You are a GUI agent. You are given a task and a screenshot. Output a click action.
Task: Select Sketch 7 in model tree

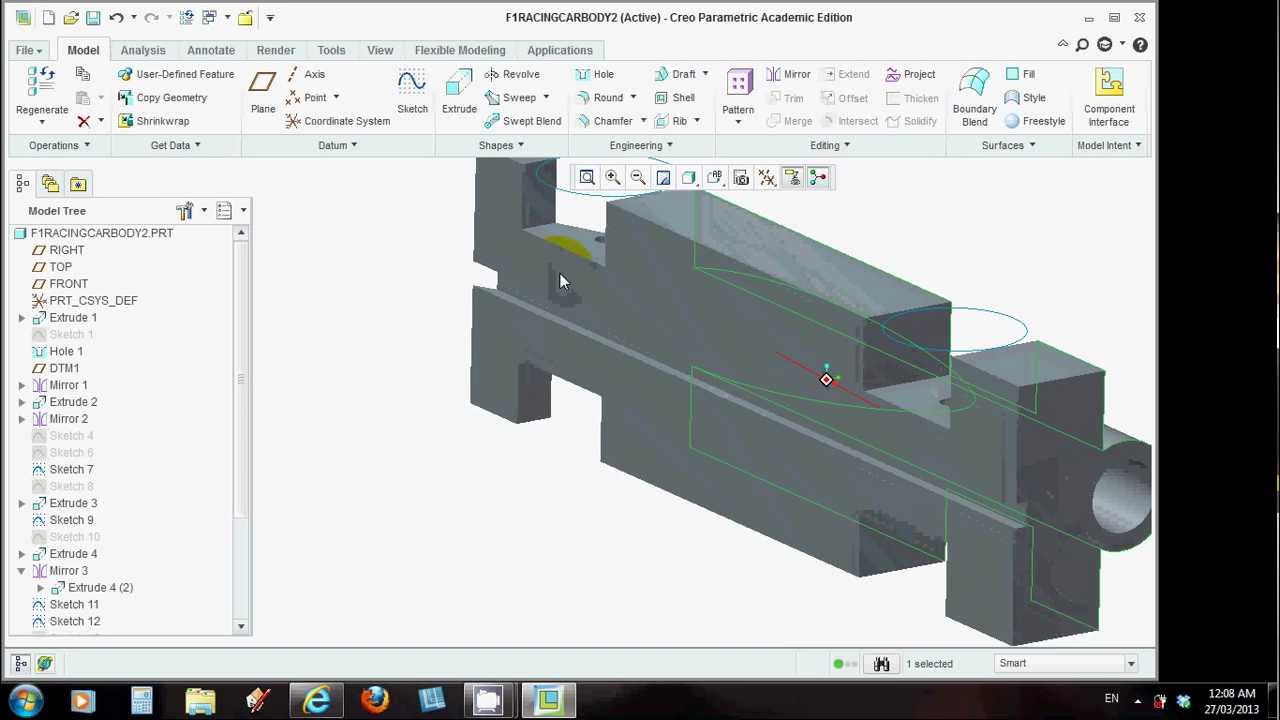[x=71, y=469]
